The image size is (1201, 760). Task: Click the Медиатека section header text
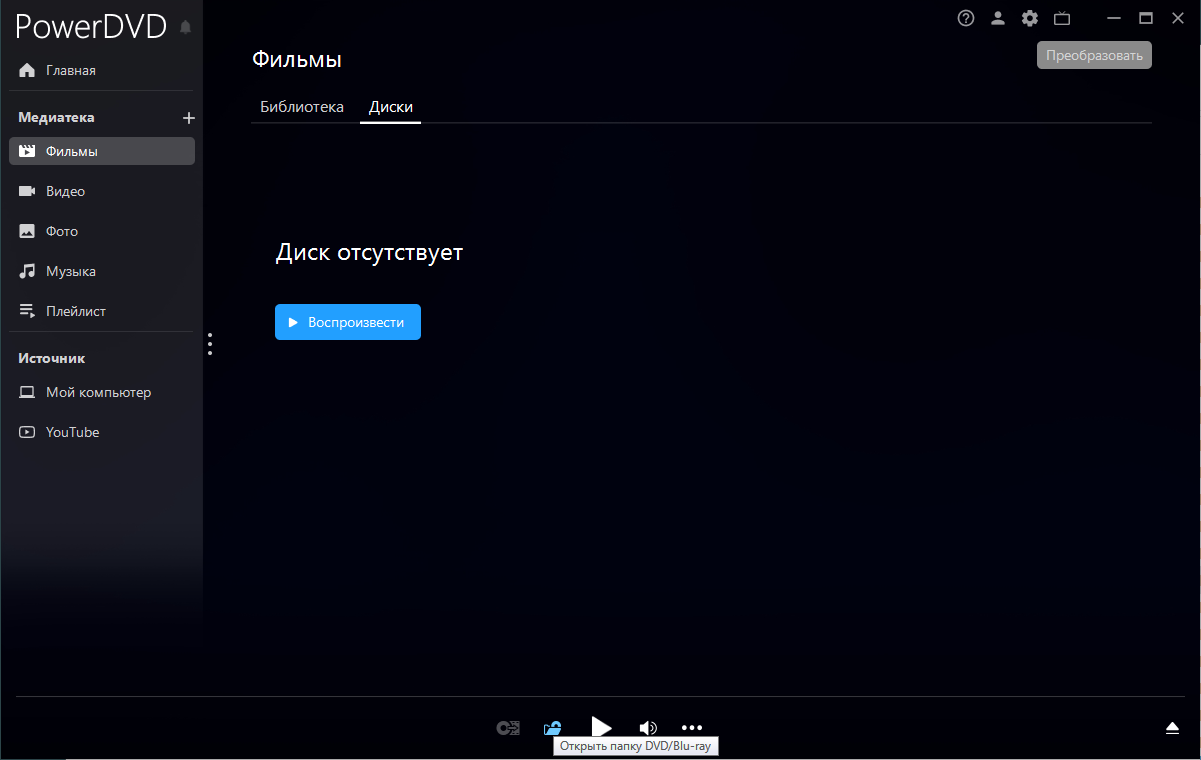click(x=56, y=118)
